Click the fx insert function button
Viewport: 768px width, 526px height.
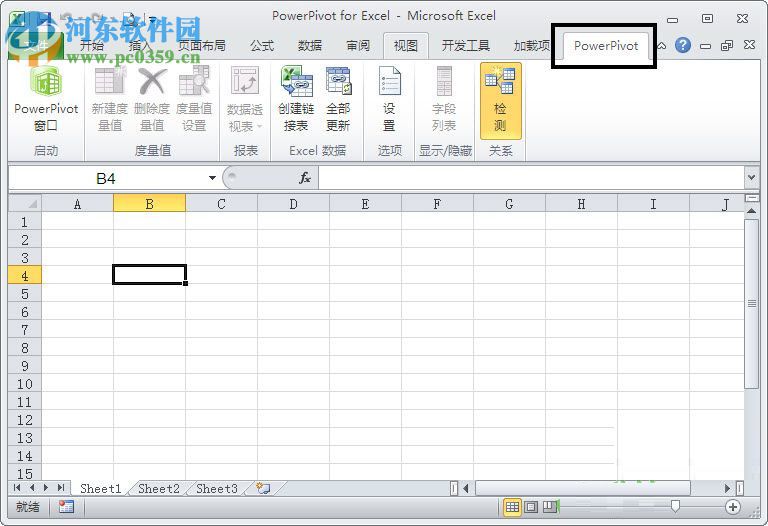click(305, 178)
